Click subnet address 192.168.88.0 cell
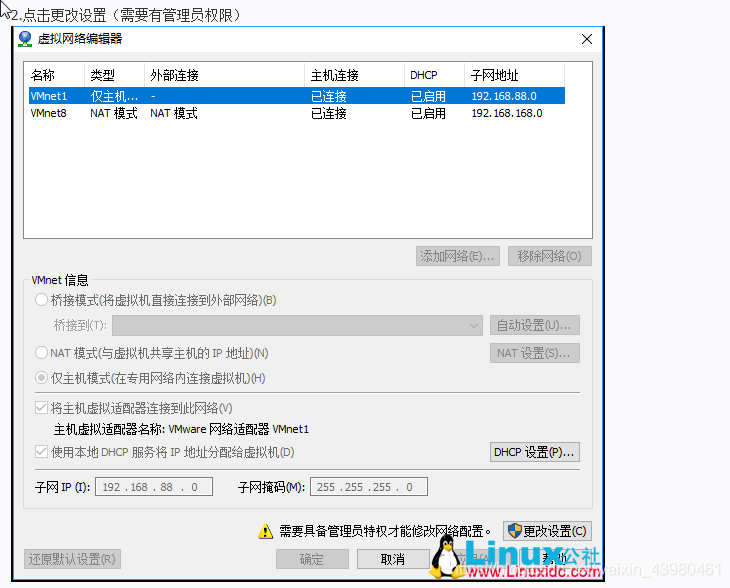This screenshot has height=588, width=730. click(x=504, y=96)
